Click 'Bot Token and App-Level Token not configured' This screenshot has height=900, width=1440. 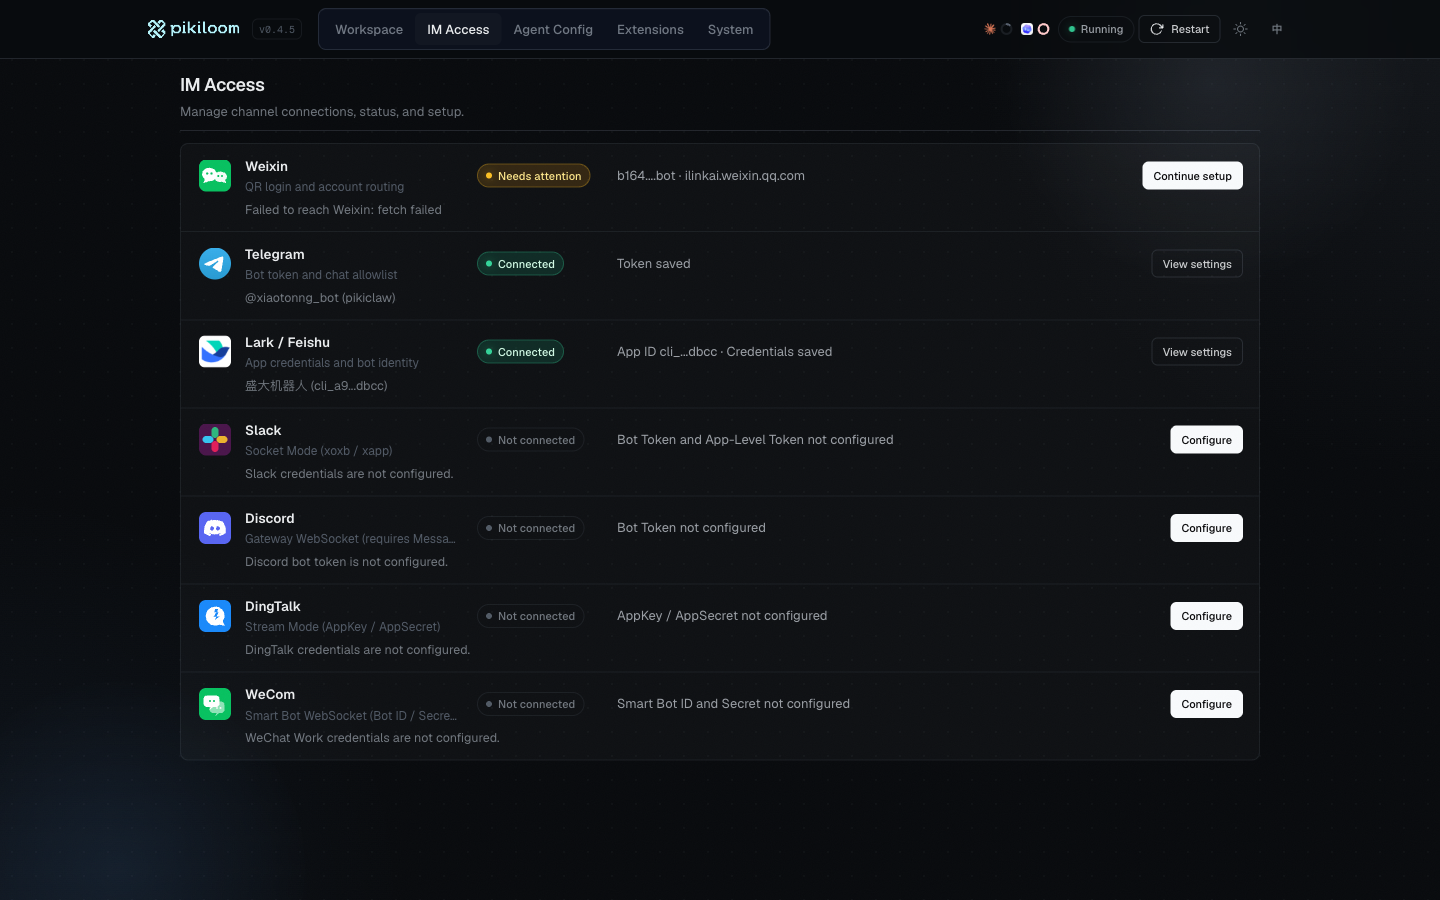tap(755, 440)
